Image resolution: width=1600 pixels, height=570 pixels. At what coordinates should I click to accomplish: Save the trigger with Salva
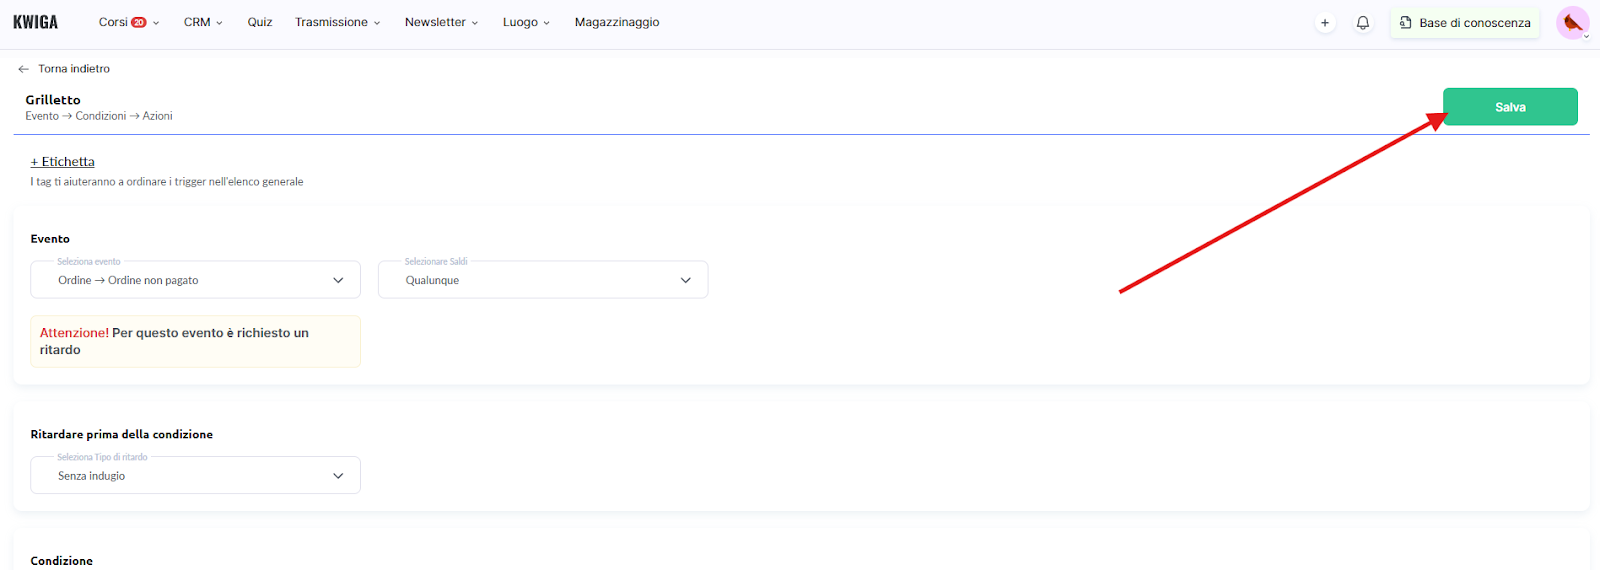[1509, 107]
